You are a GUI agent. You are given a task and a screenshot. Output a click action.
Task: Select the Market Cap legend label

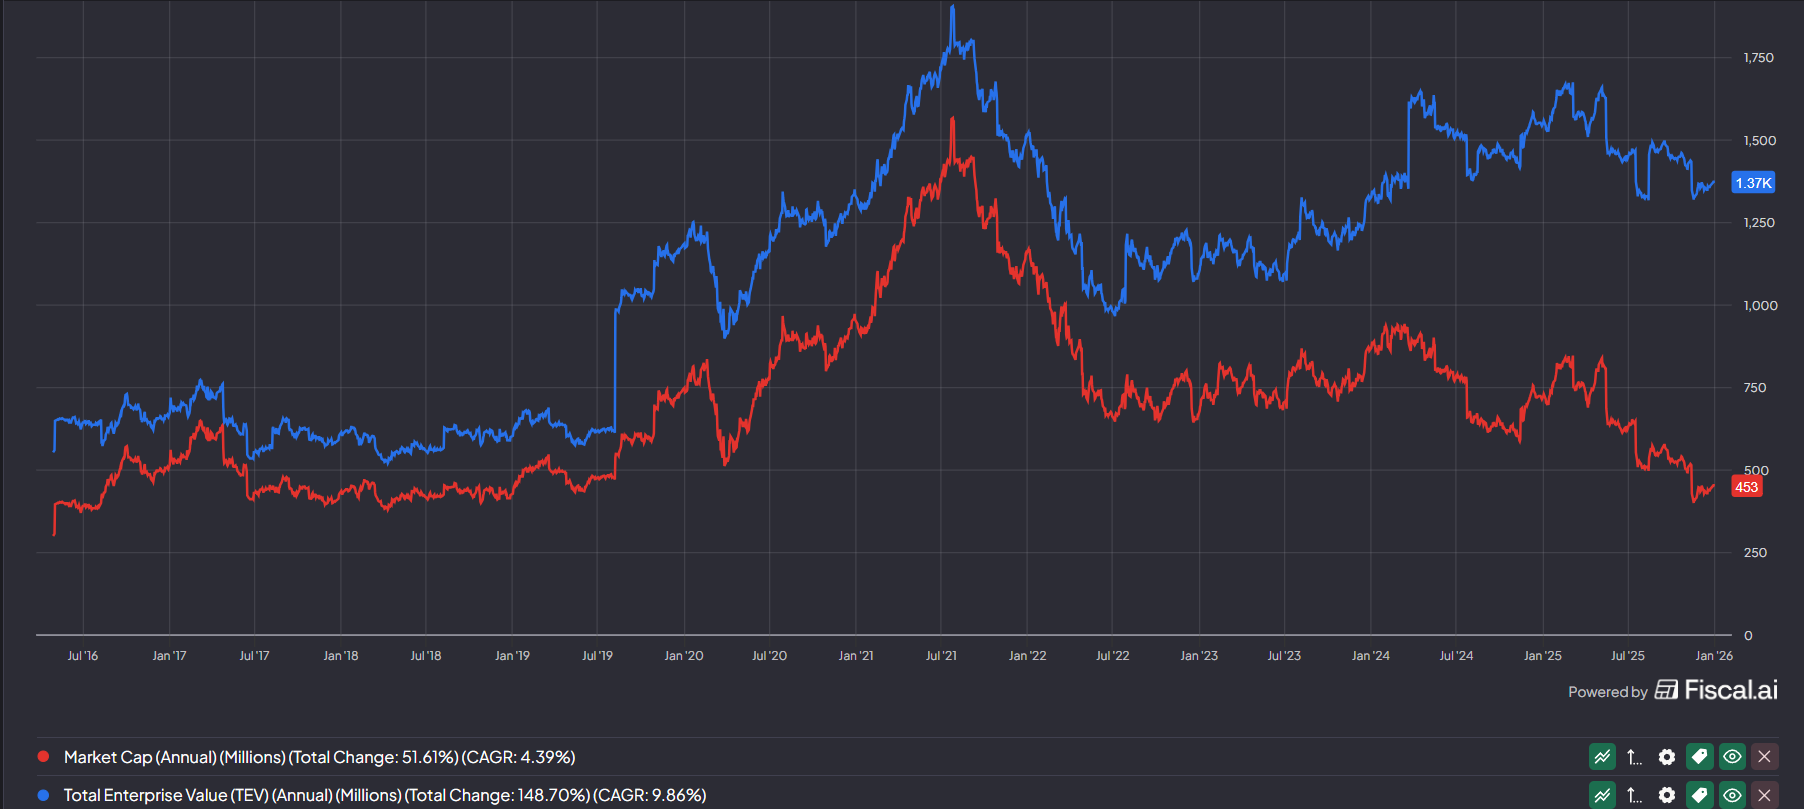click(319, 757)
